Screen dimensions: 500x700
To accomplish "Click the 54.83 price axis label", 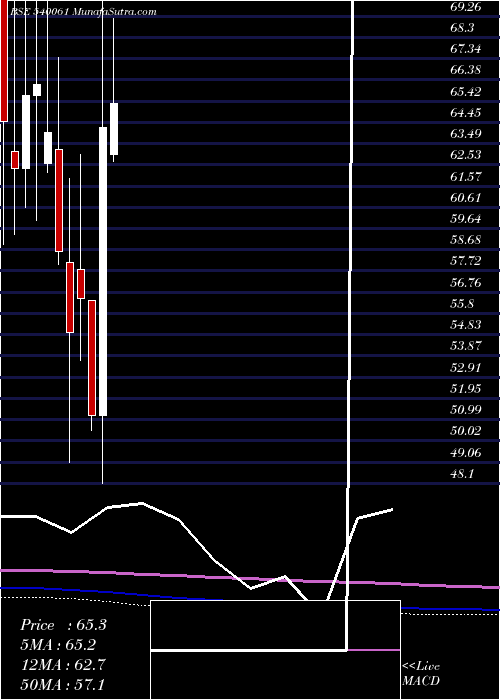I will [466, 326].
